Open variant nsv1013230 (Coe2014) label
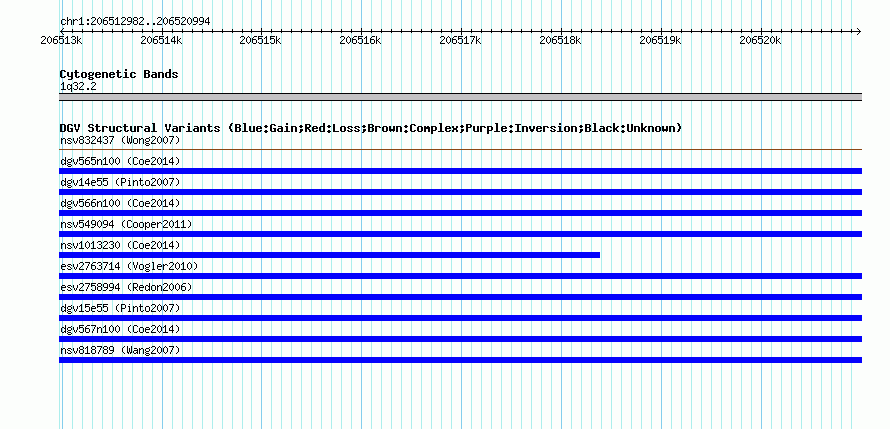The height and width of the screenshot is (429, 890). (120, 245)
